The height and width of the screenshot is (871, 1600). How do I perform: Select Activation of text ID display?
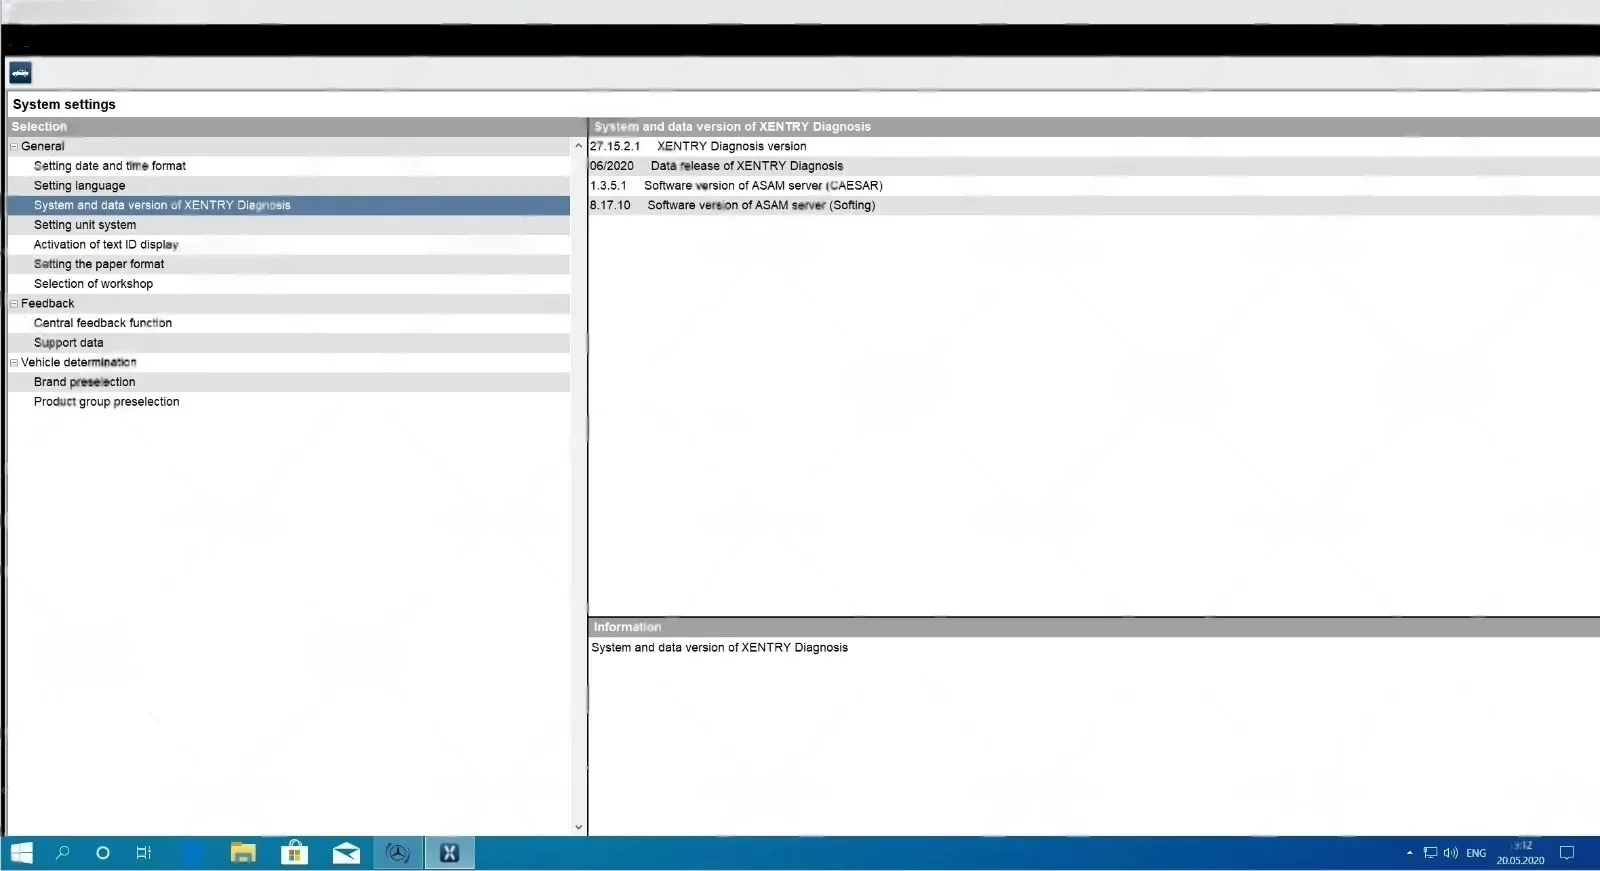coord(289,245)
